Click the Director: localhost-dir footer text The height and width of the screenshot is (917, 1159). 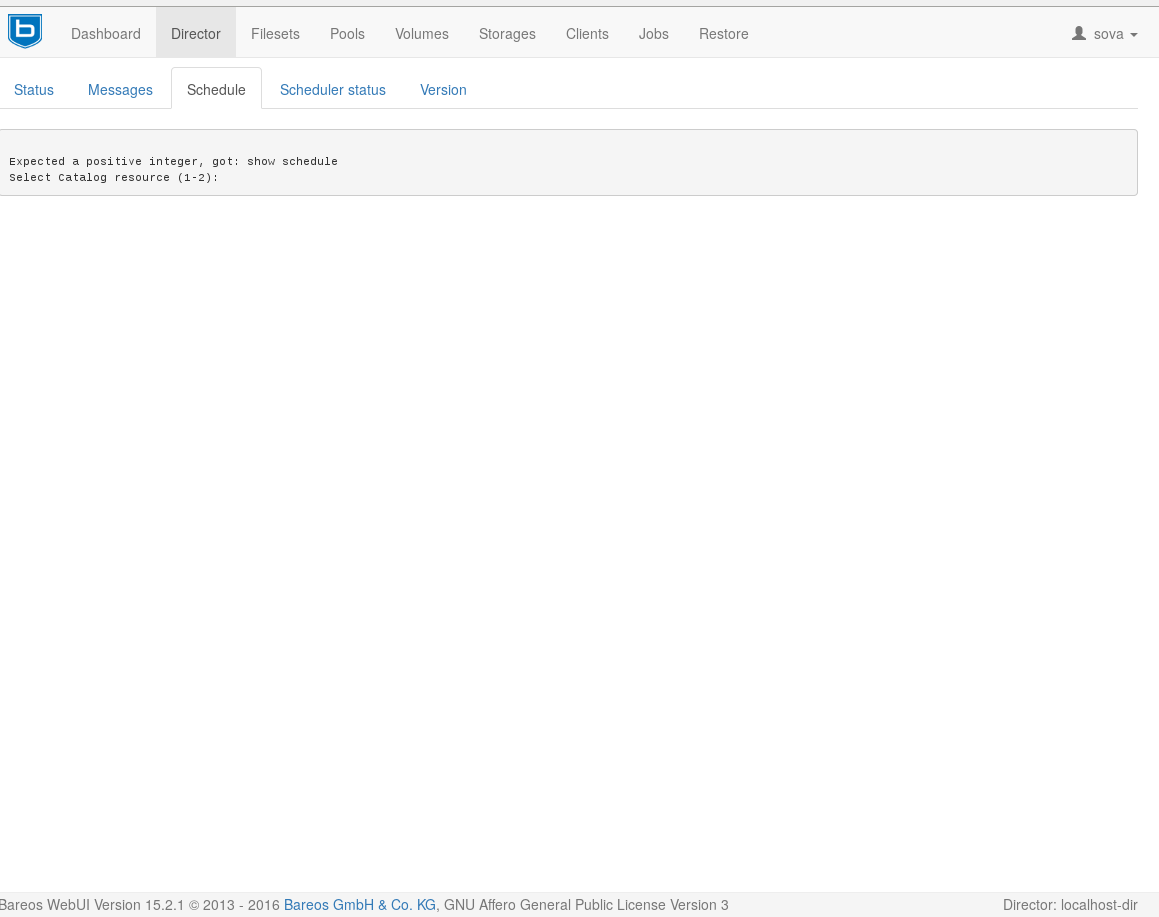[x=1070, y=905]
